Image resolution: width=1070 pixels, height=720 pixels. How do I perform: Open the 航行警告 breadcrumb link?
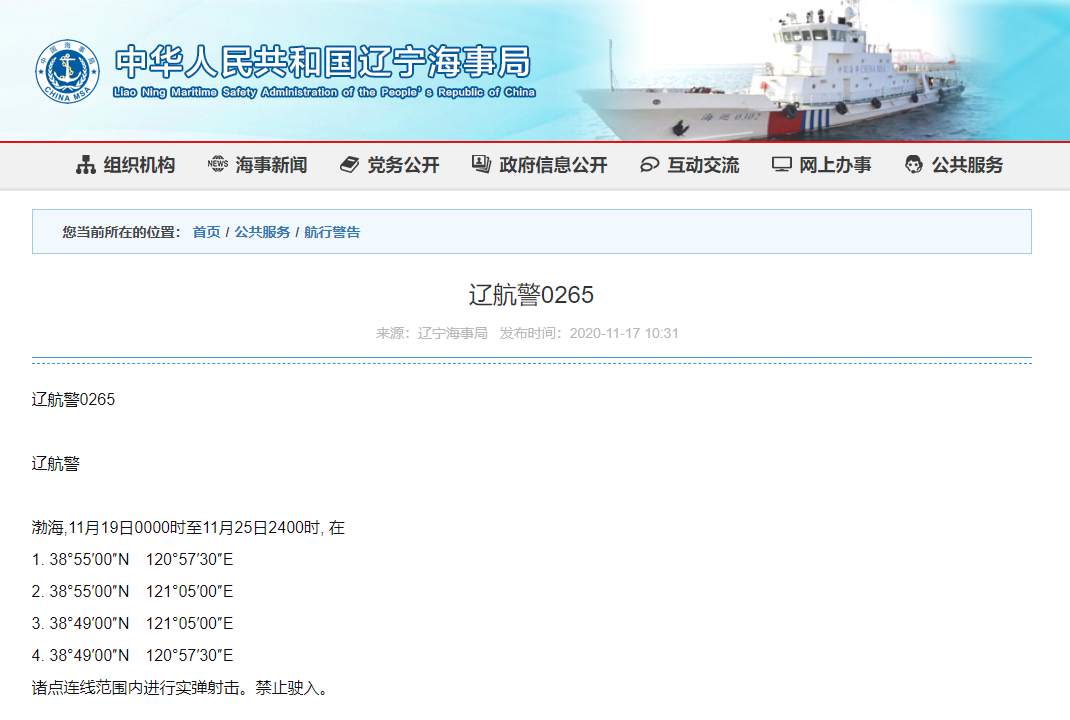332,232
